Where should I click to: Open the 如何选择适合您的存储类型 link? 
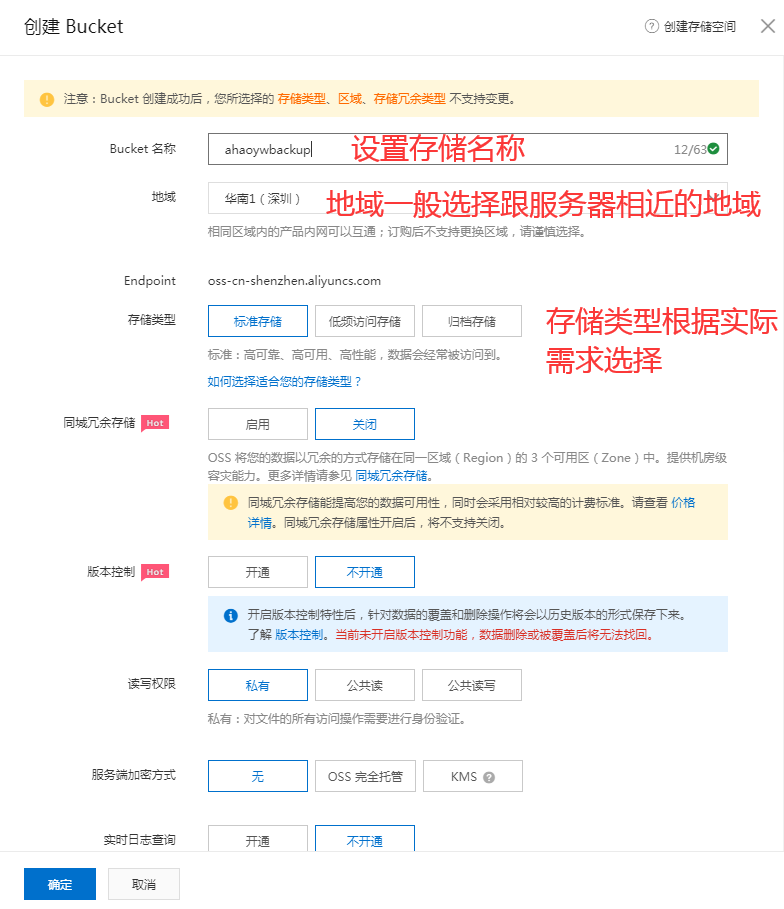[284, 382]
